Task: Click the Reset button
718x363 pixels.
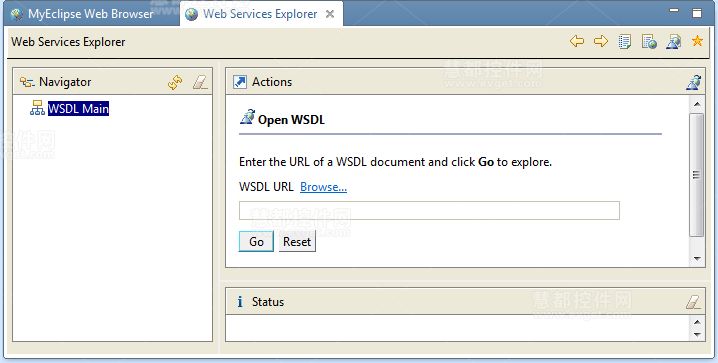Action: 297,241
